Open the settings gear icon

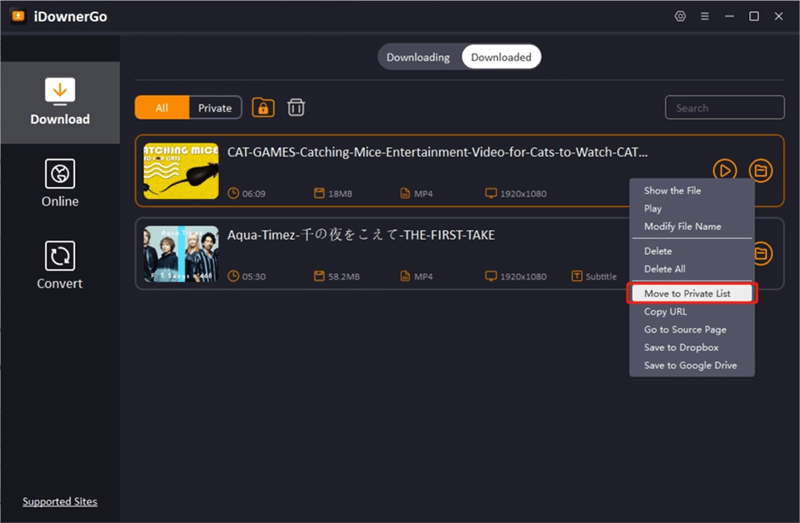680,17
